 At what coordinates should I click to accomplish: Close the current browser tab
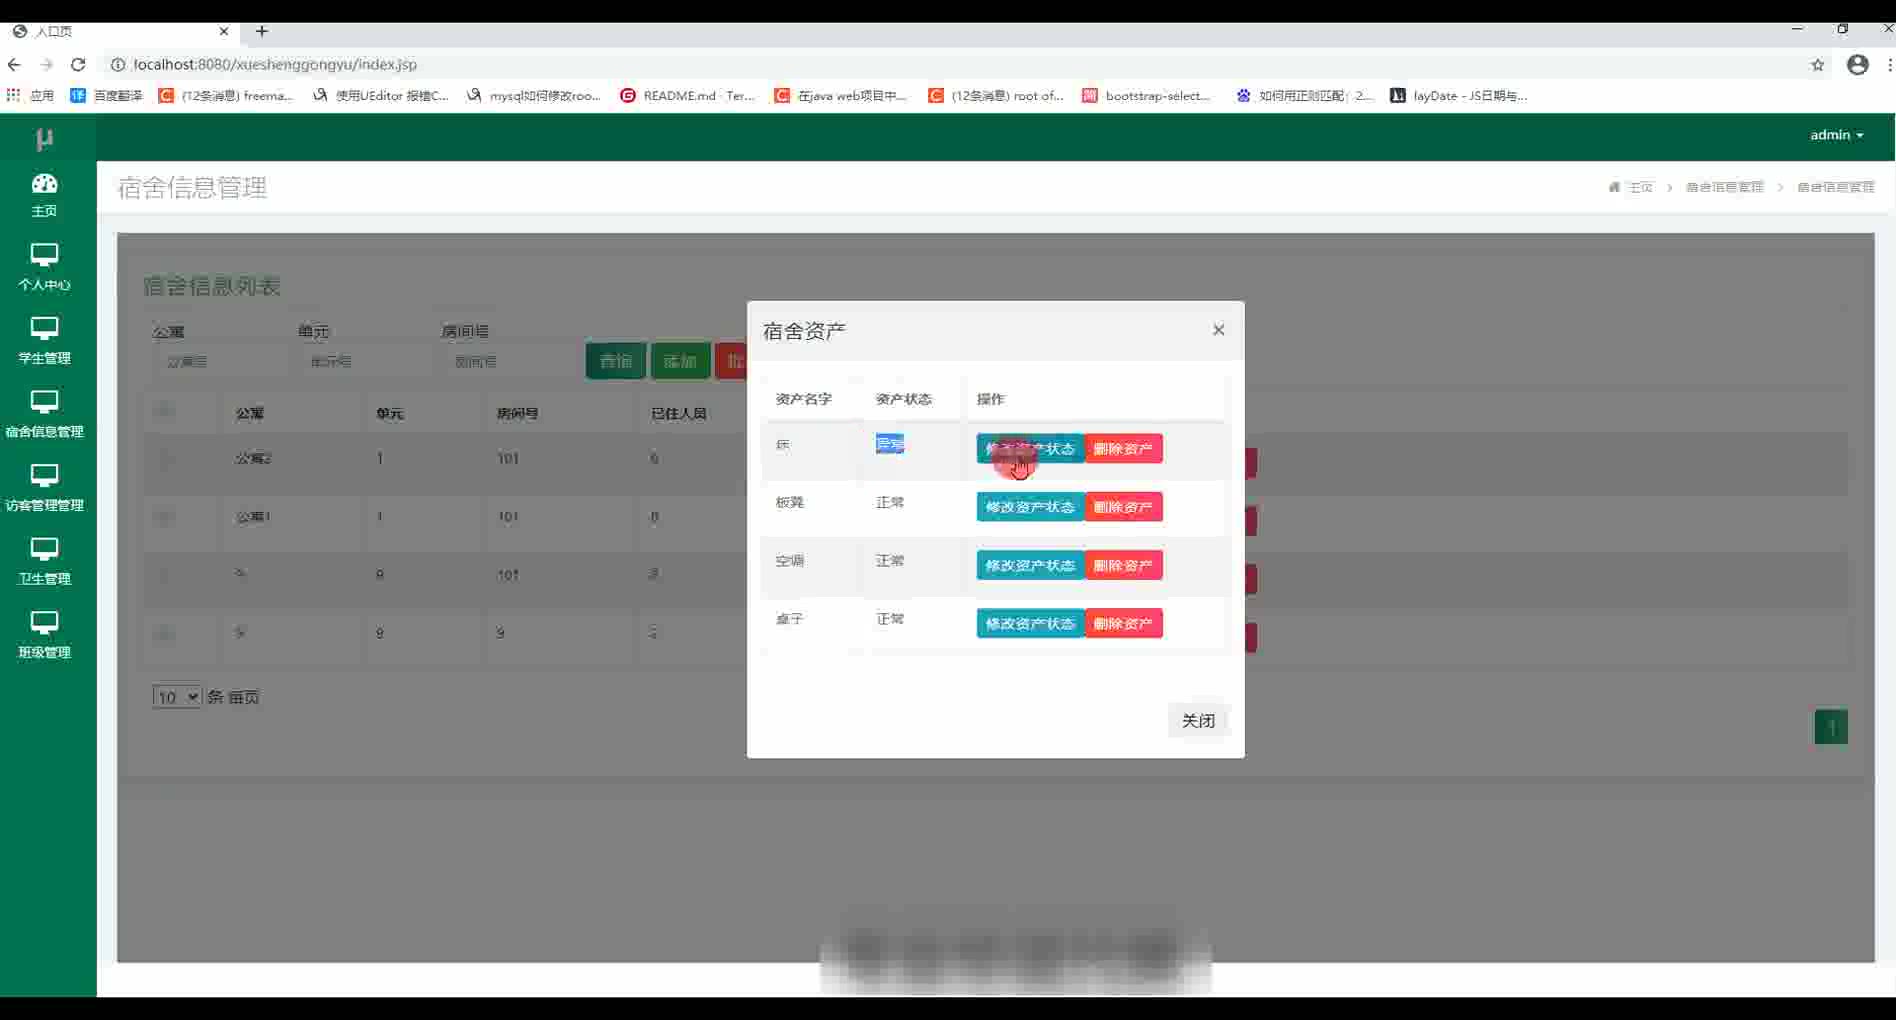pos(223,31)
